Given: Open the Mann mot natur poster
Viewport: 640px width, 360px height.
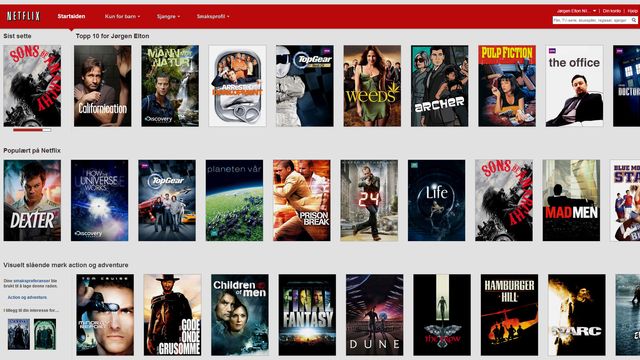Looking at the screenshot, I should (170, 86).
